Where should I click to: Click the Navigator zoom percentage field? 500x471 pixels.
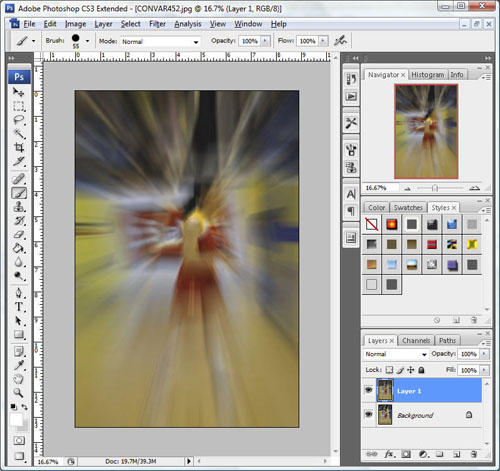[381, 188]
